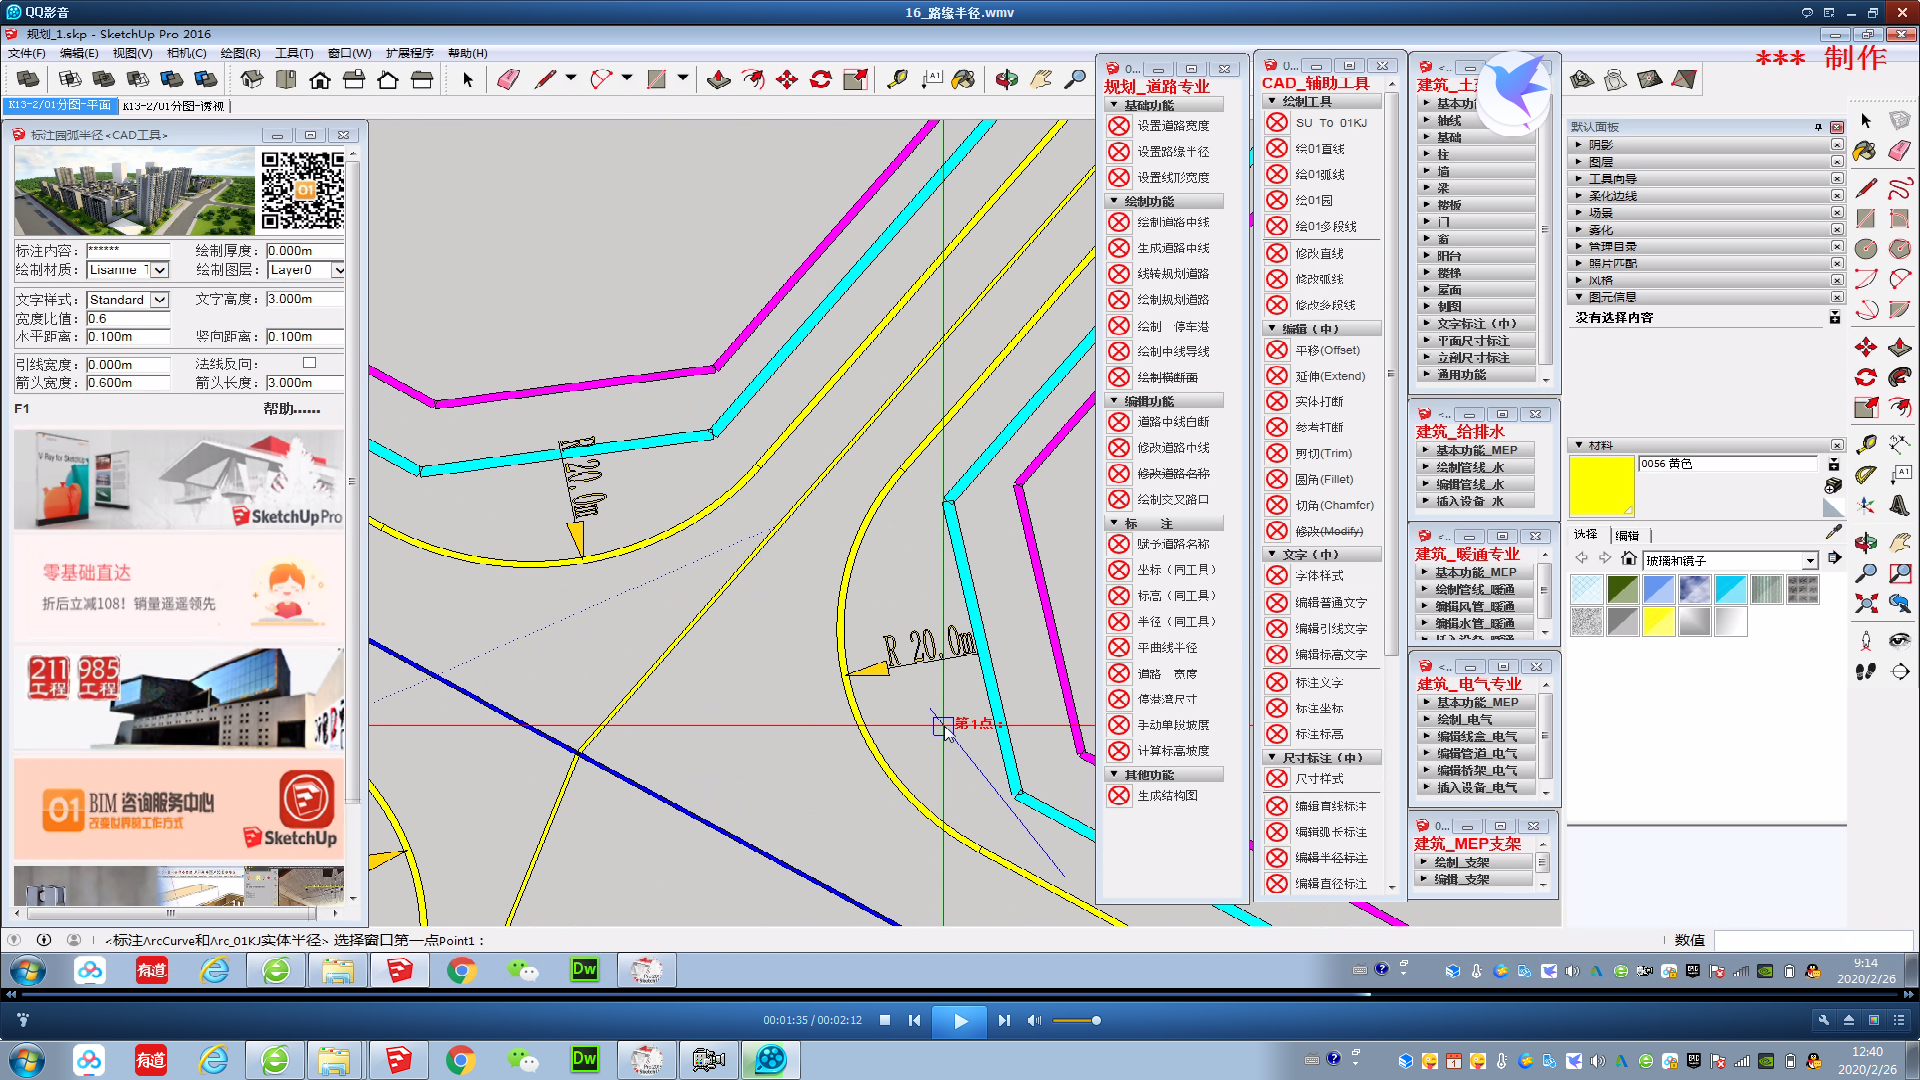Select the Follow Me tool in right toolbar
Image resolution: width=1920 pixels, height=1080 pixels.
coord(1900,378)
